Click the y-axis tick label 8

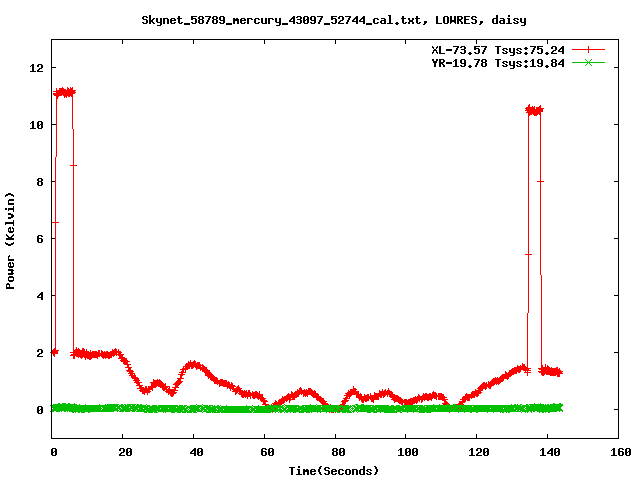click(x=40, y=182)
